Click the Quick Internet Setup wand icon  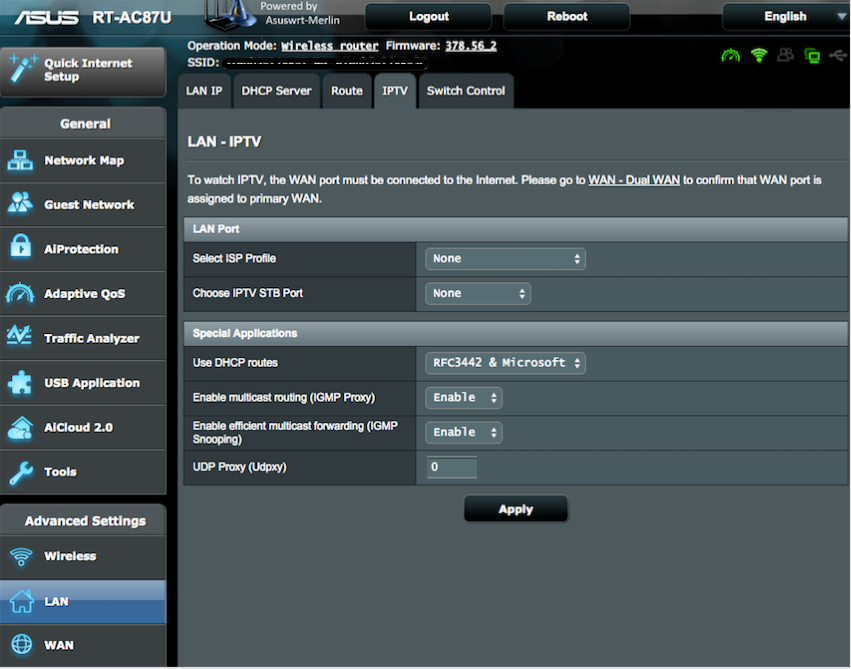click(23, 69)
